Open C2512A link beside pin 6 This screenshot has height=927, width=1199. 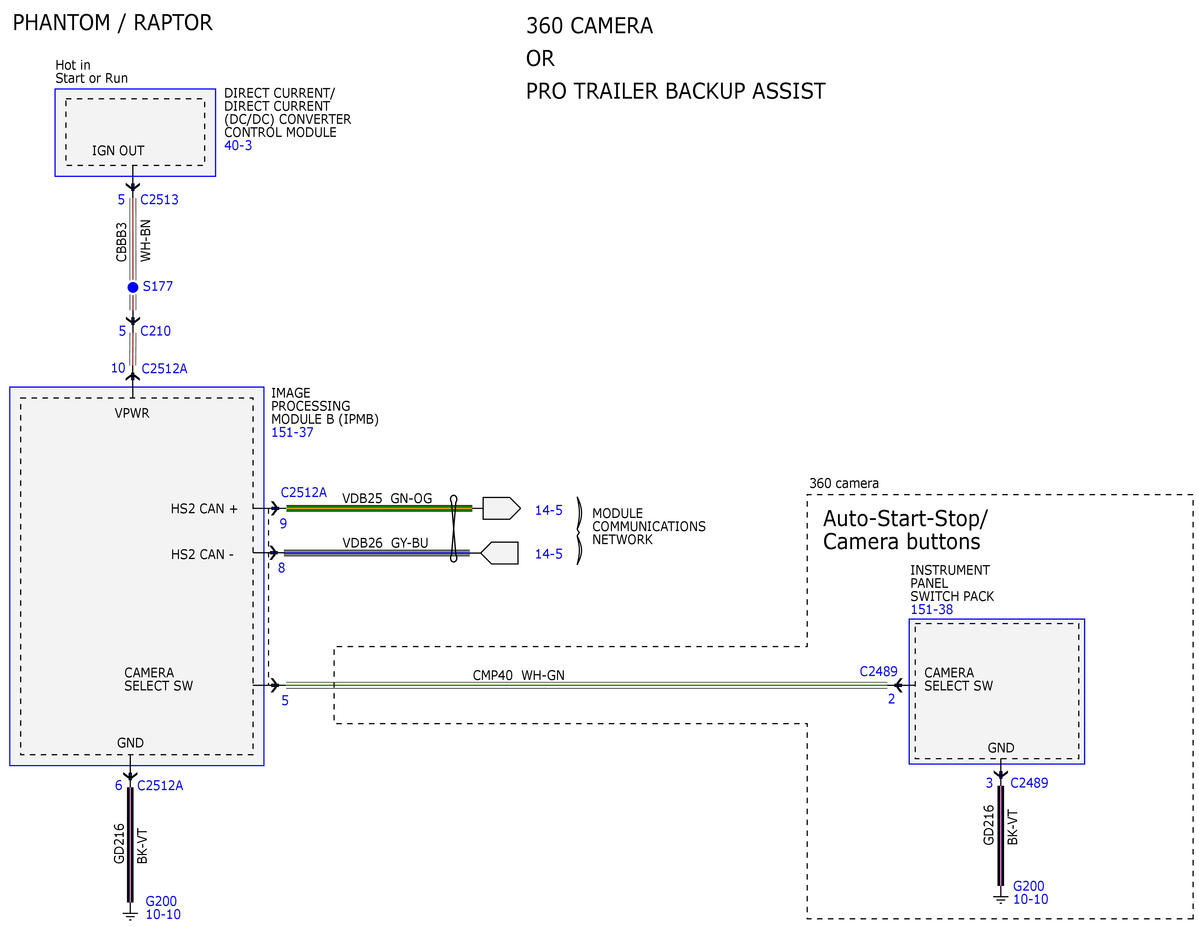coord(160,786)
